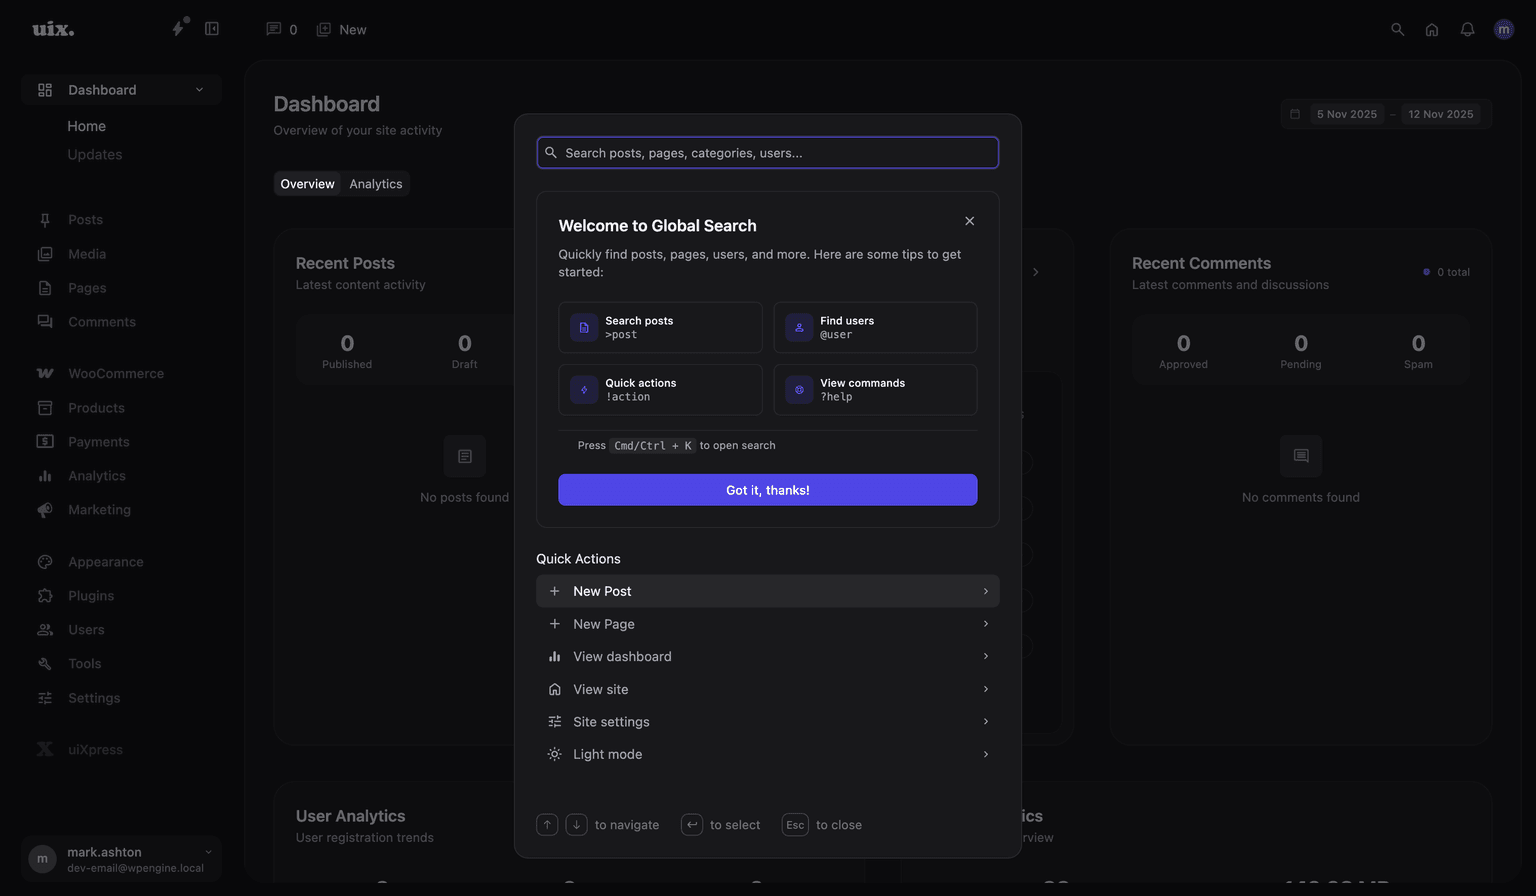Open comments counter icon in top bar
The height and width of the screenshot is (896, 1536).
[x=272, y=29]
